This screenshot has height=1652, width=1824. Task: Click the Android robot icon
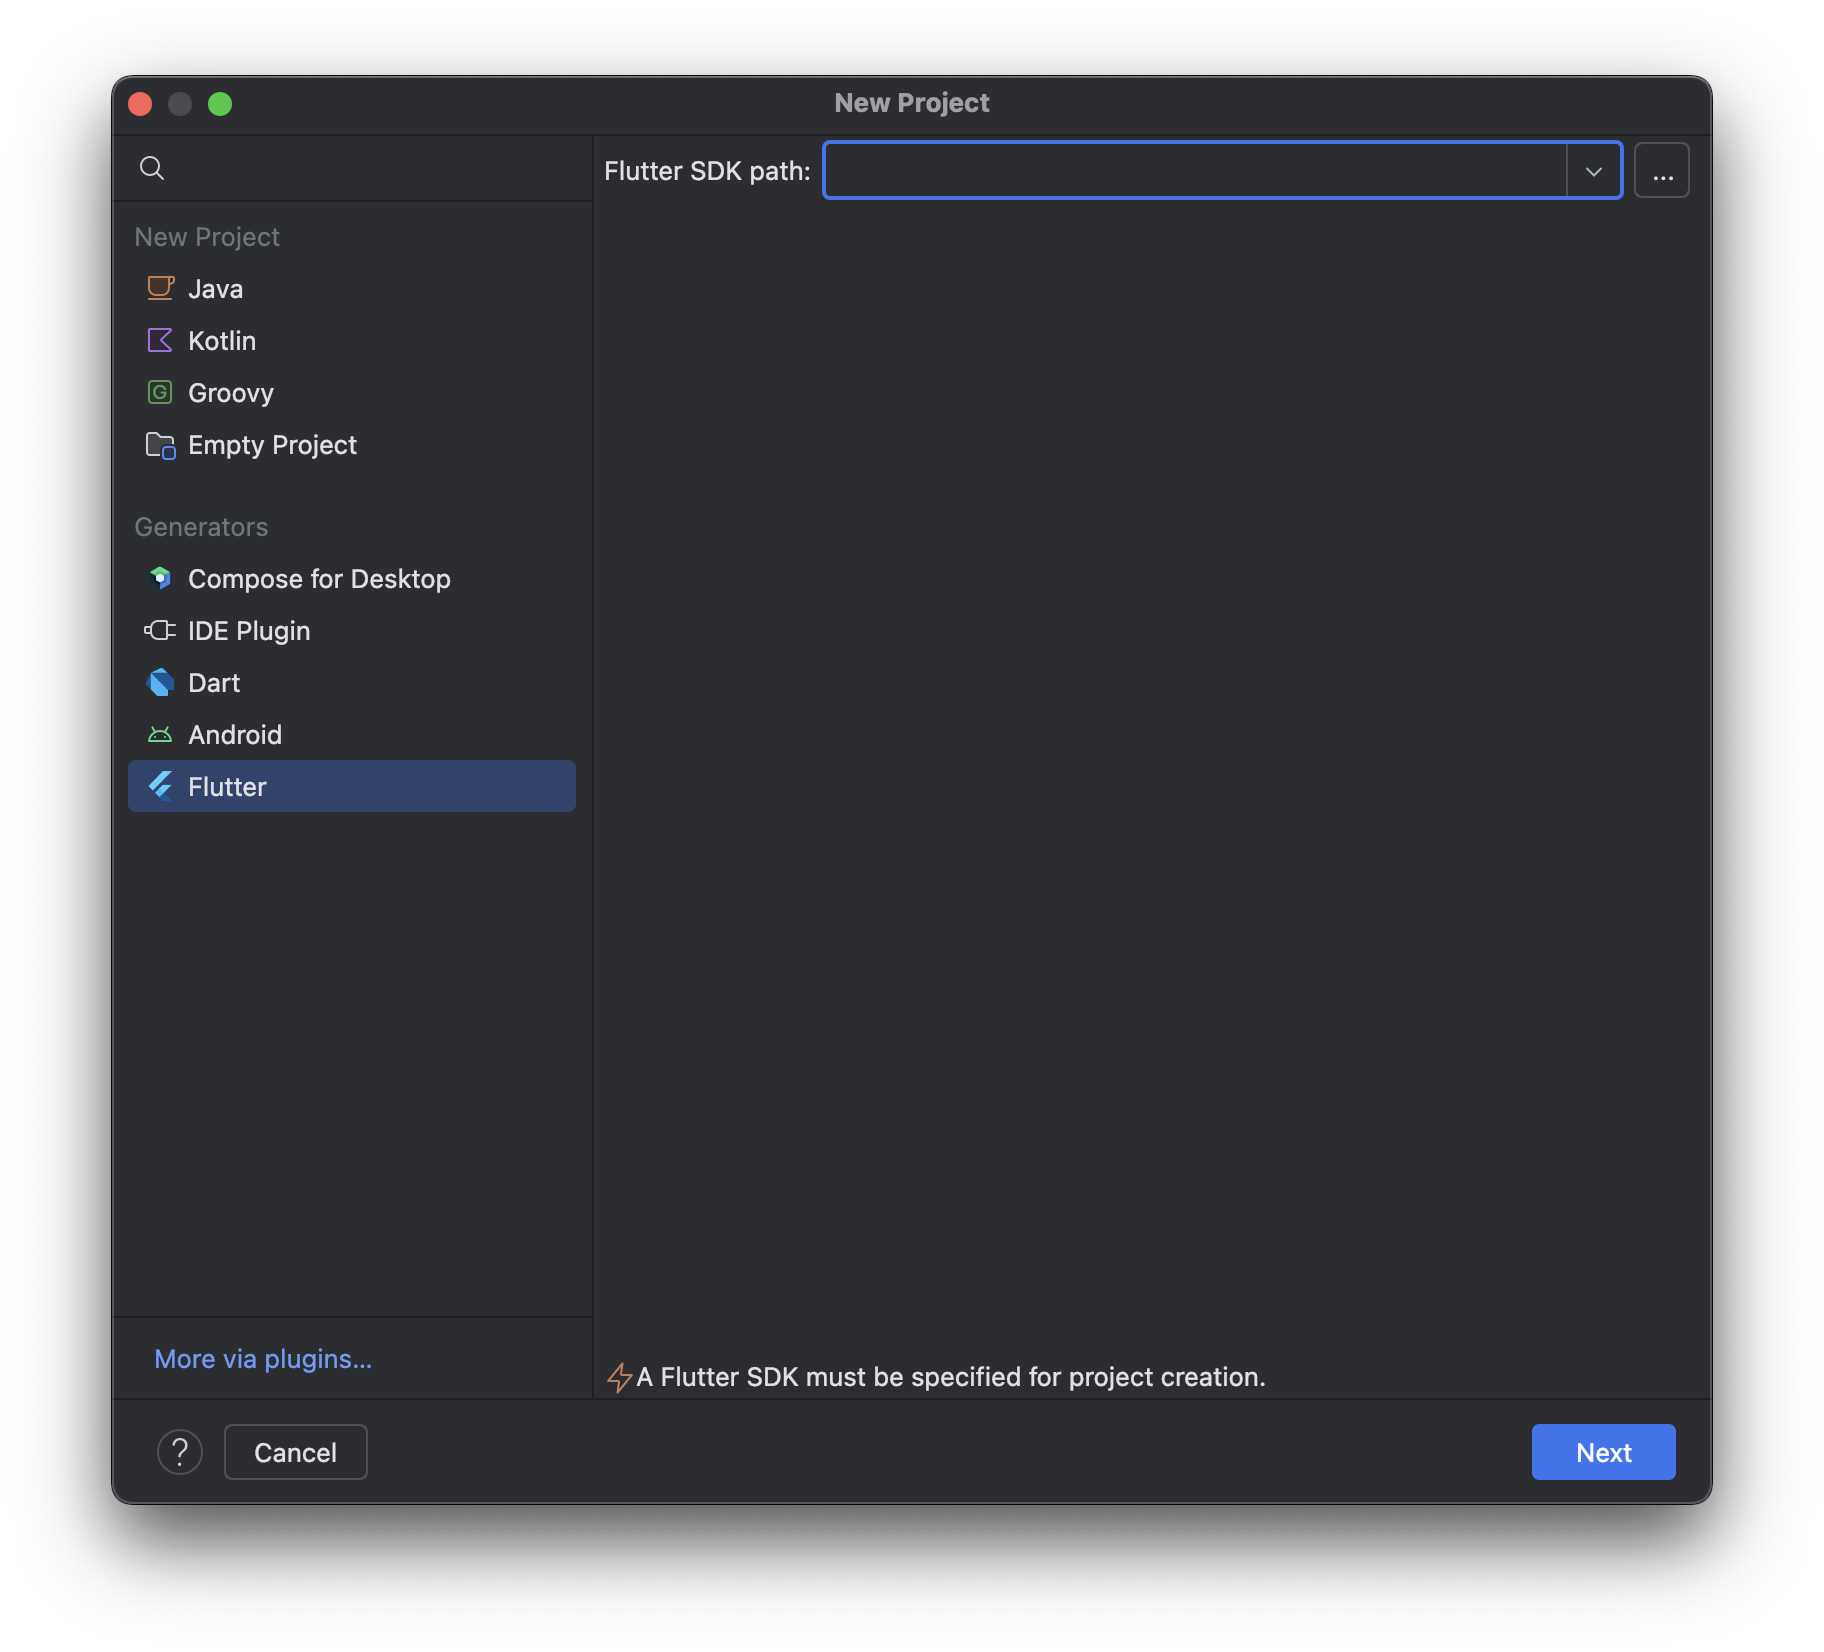(160, 734)
